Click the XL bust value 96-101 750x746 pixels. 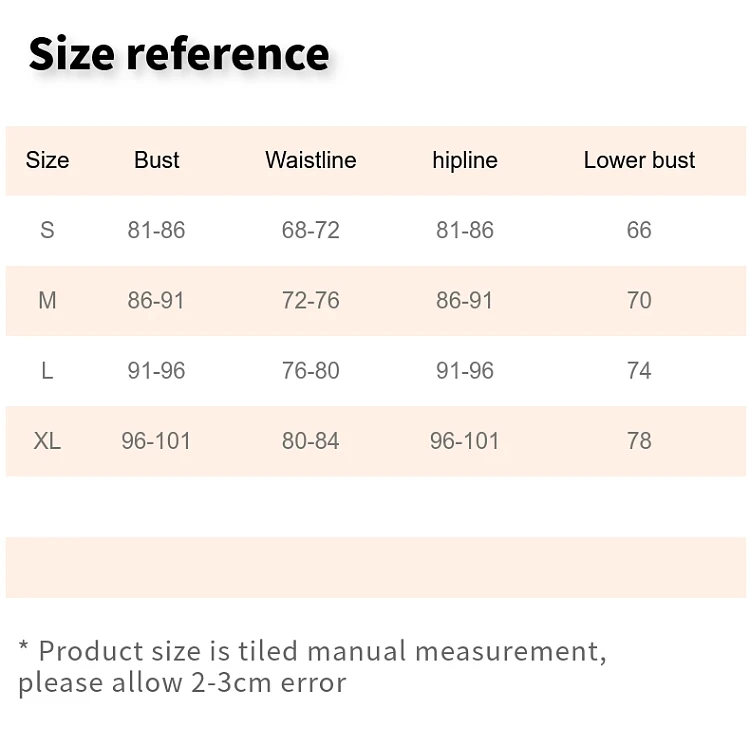click(156, 441)
